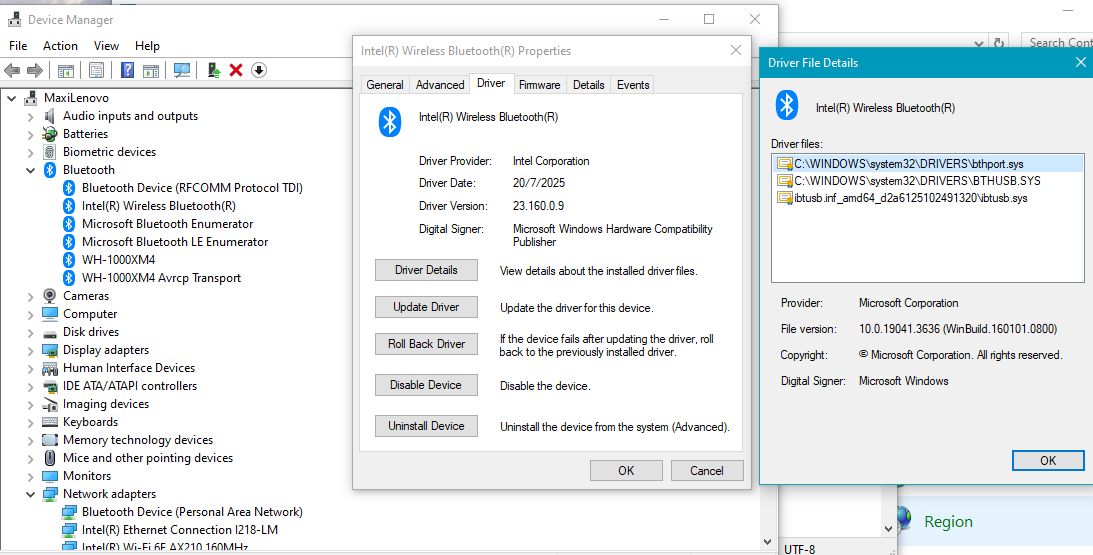Open Region link in background Control Panel
Image resolution: width=1093 pixels, height=555 pixels.
click(948, 522)
